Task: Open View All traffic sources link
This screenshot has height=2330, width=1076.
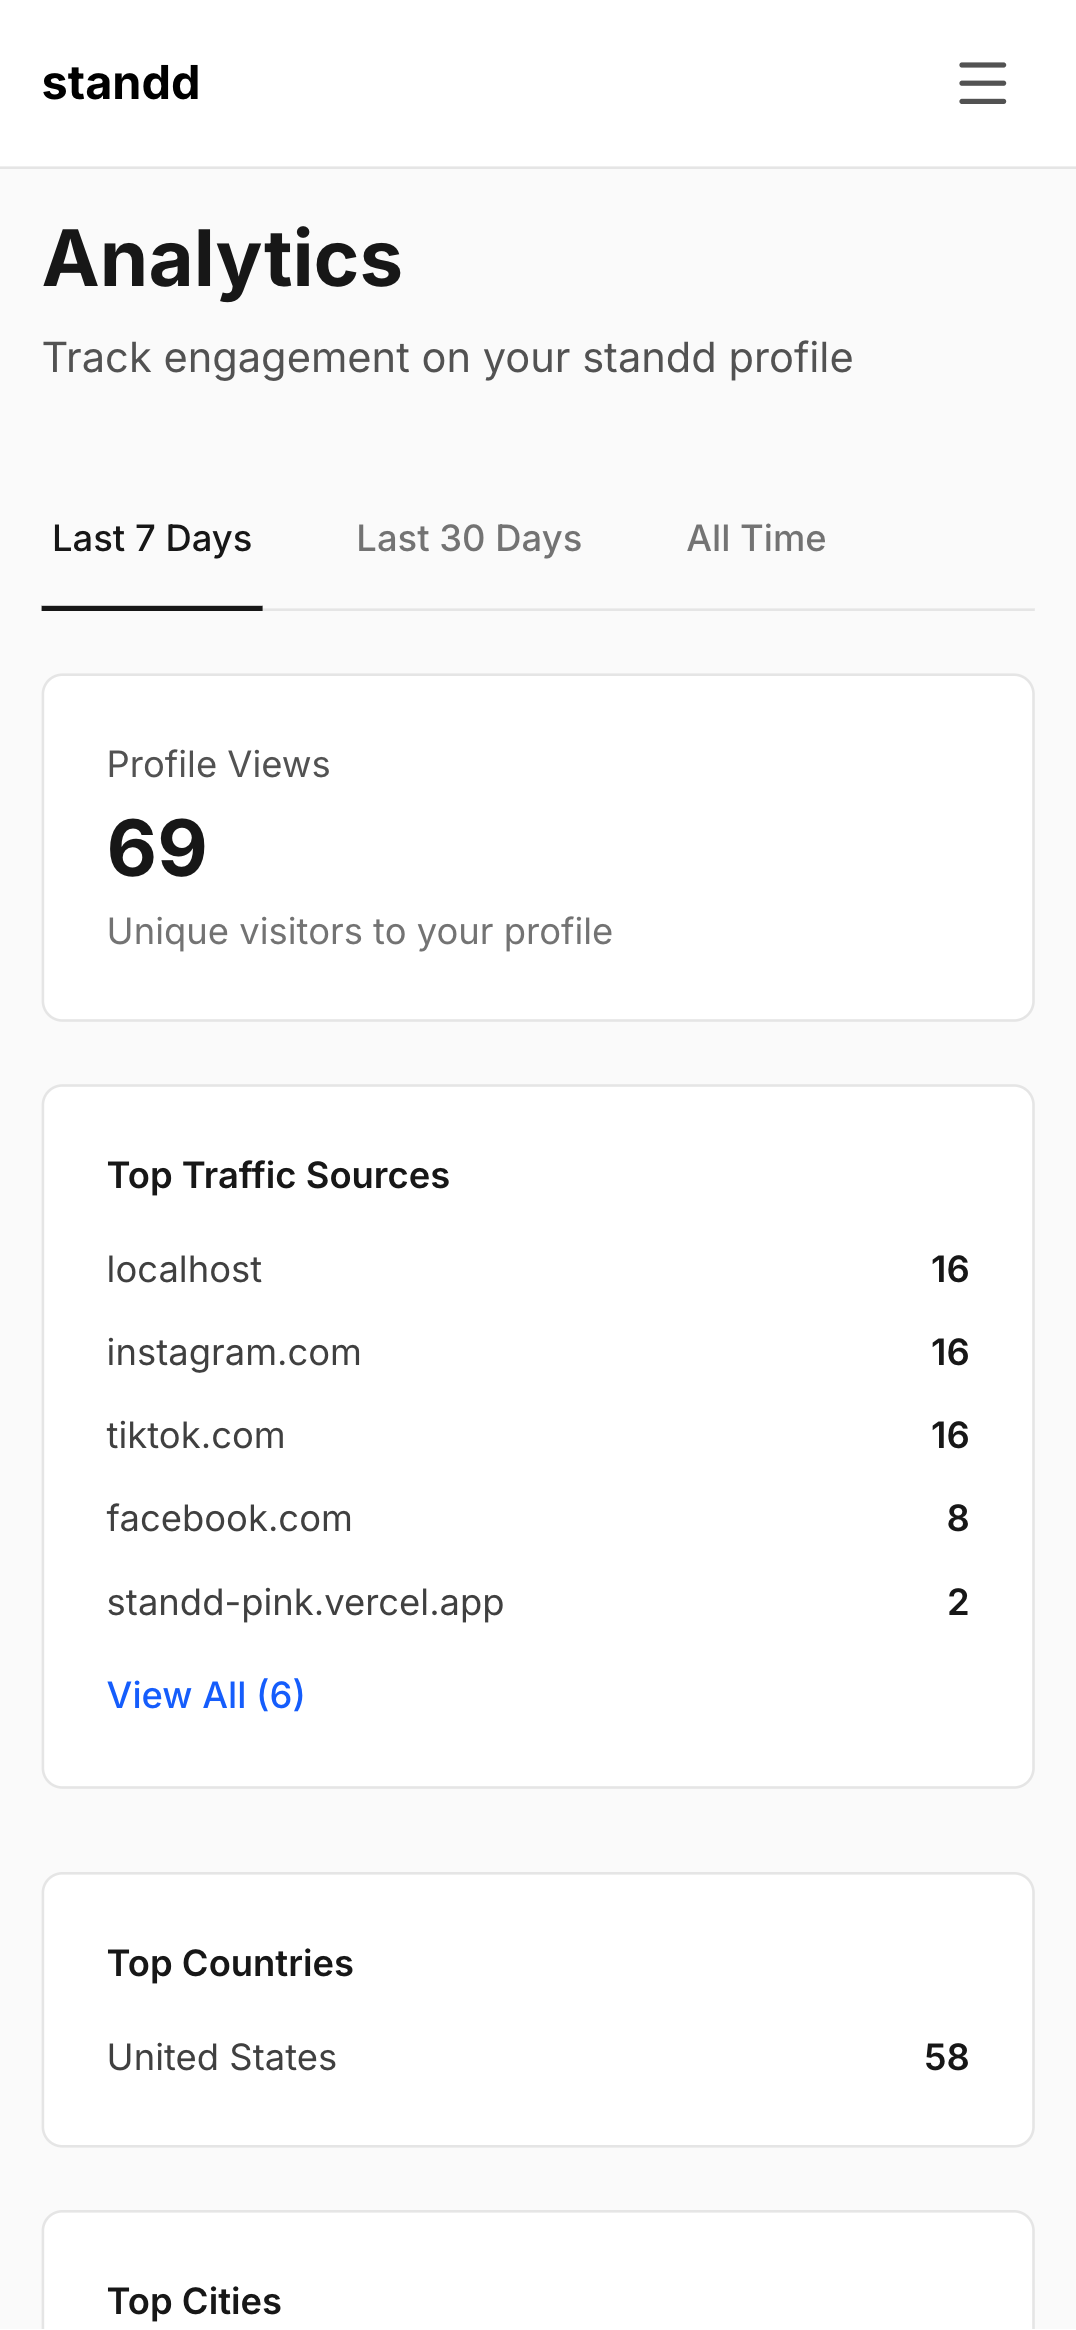Action: [x=204, y=1695]
